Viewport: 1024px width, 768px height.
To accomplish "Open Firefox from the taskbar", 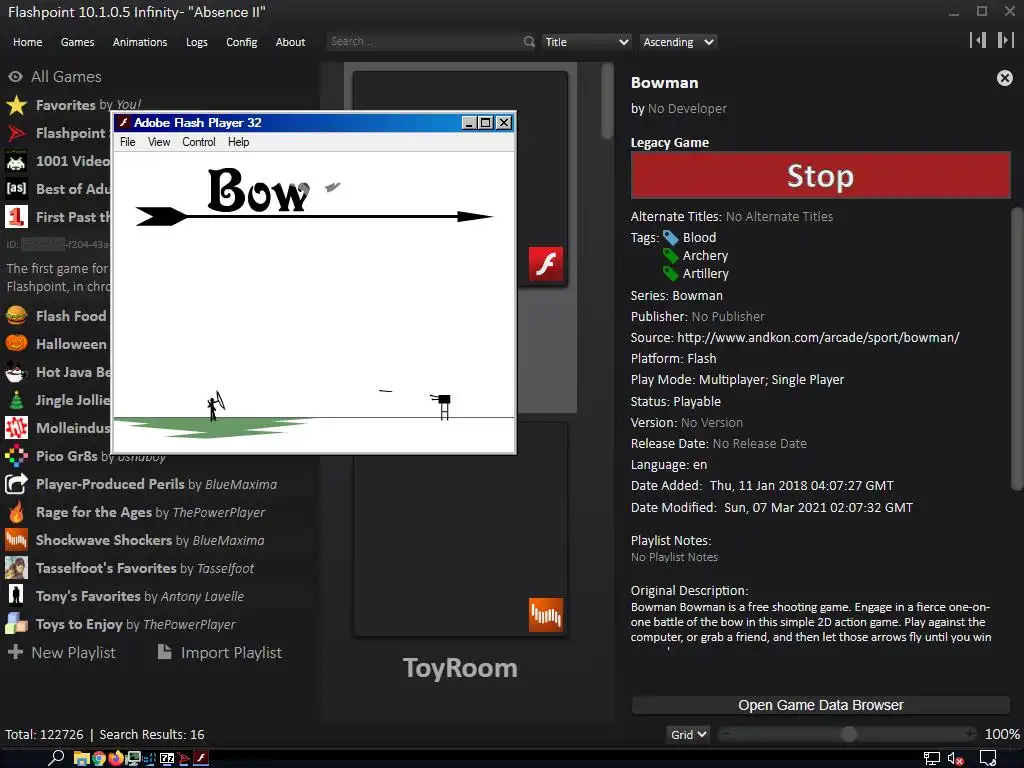I will coord(116,758).
